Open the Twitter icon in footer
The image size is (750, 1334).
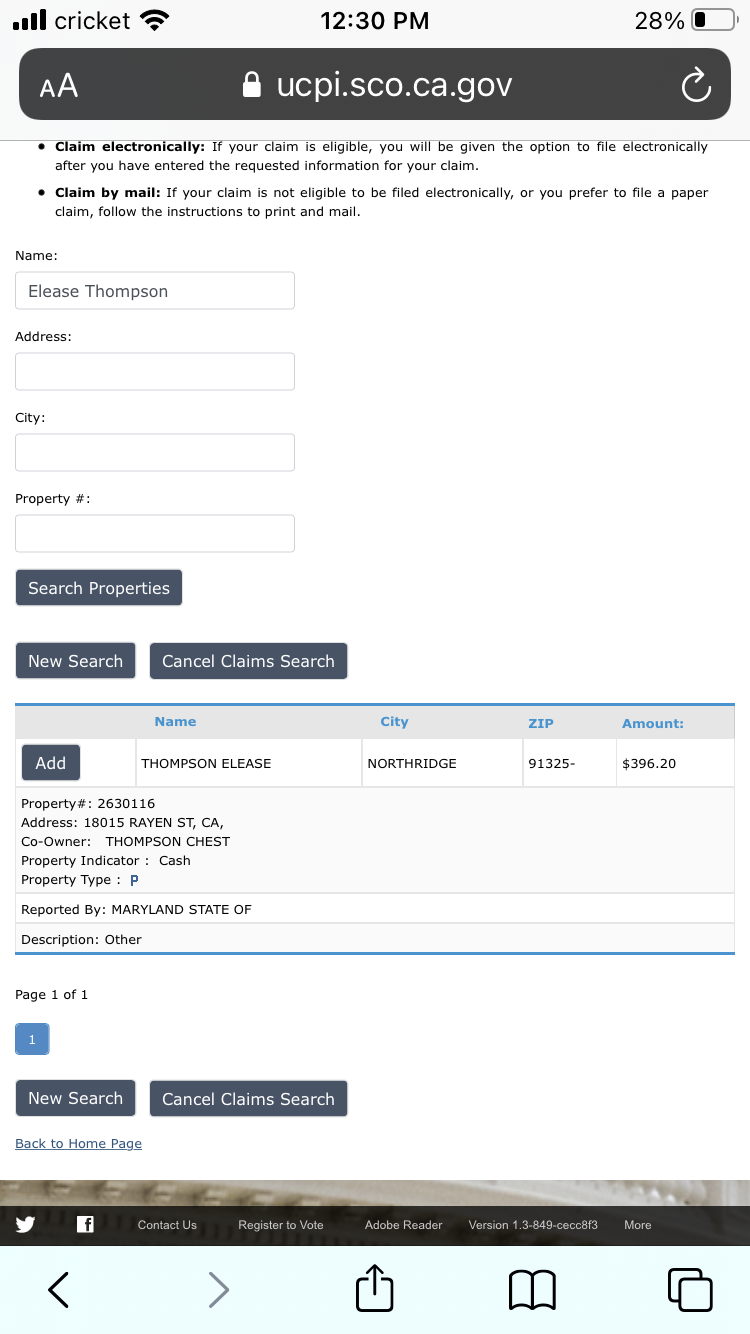(x=25, y=1224)
